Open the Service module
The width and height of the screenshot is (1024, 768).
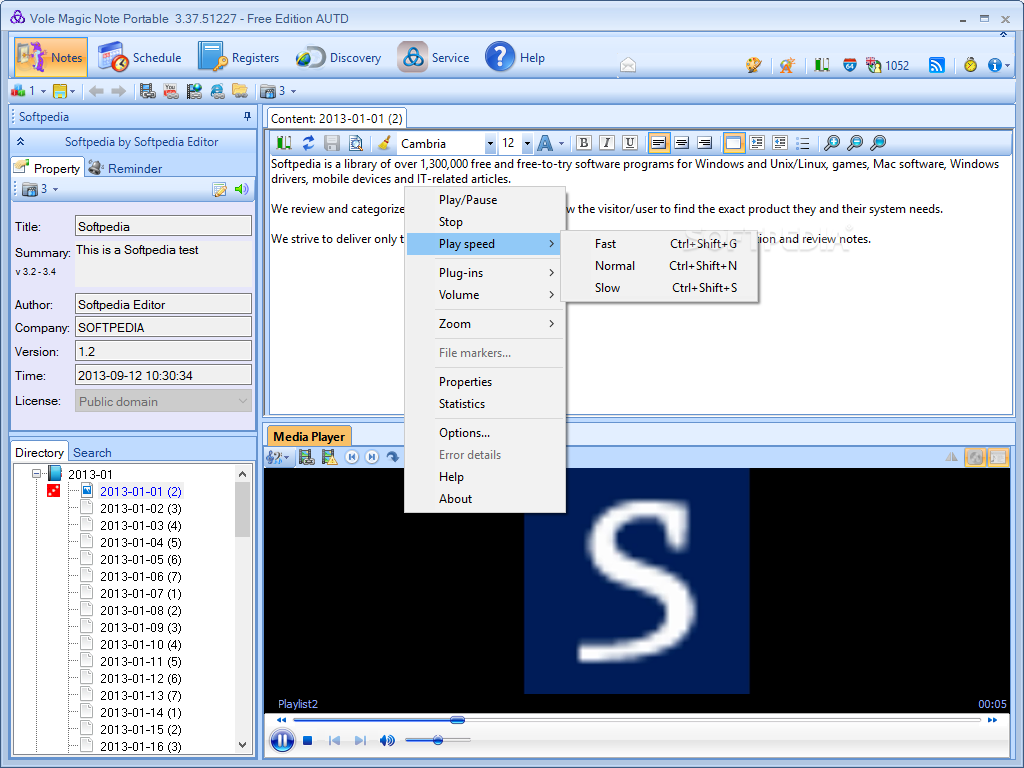(x=434, y=57)
